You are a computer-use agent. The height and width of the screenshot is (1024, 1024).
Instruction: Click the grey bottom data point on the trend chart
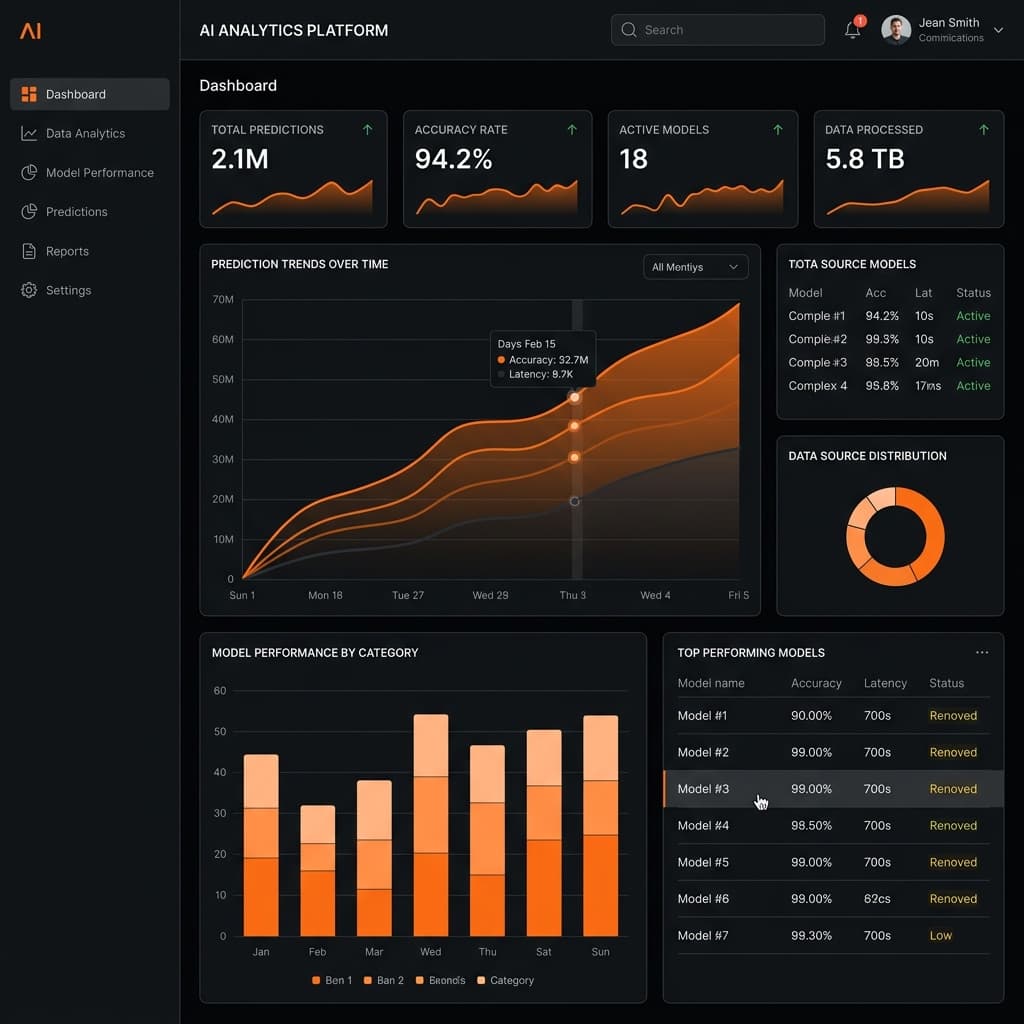575,501
